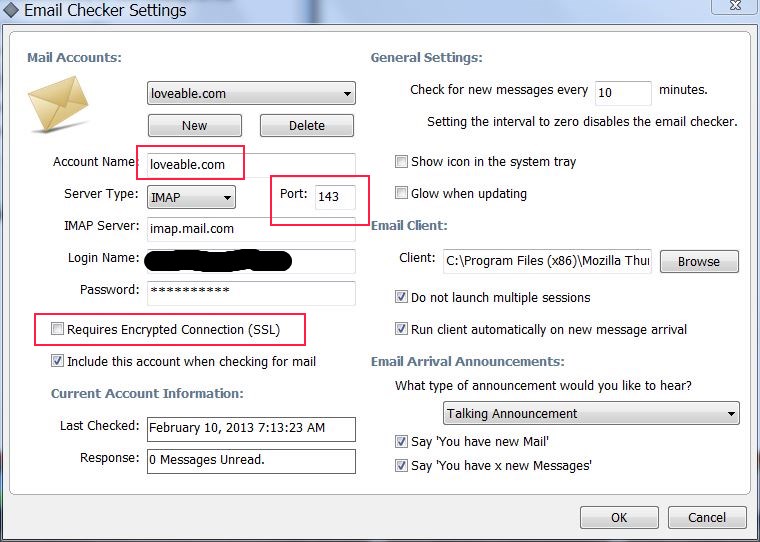This screenshot has height=542, width=760.
Task: Enable Requires Encrypted Connection (SSL) checkbox
Action: point(58,329)
